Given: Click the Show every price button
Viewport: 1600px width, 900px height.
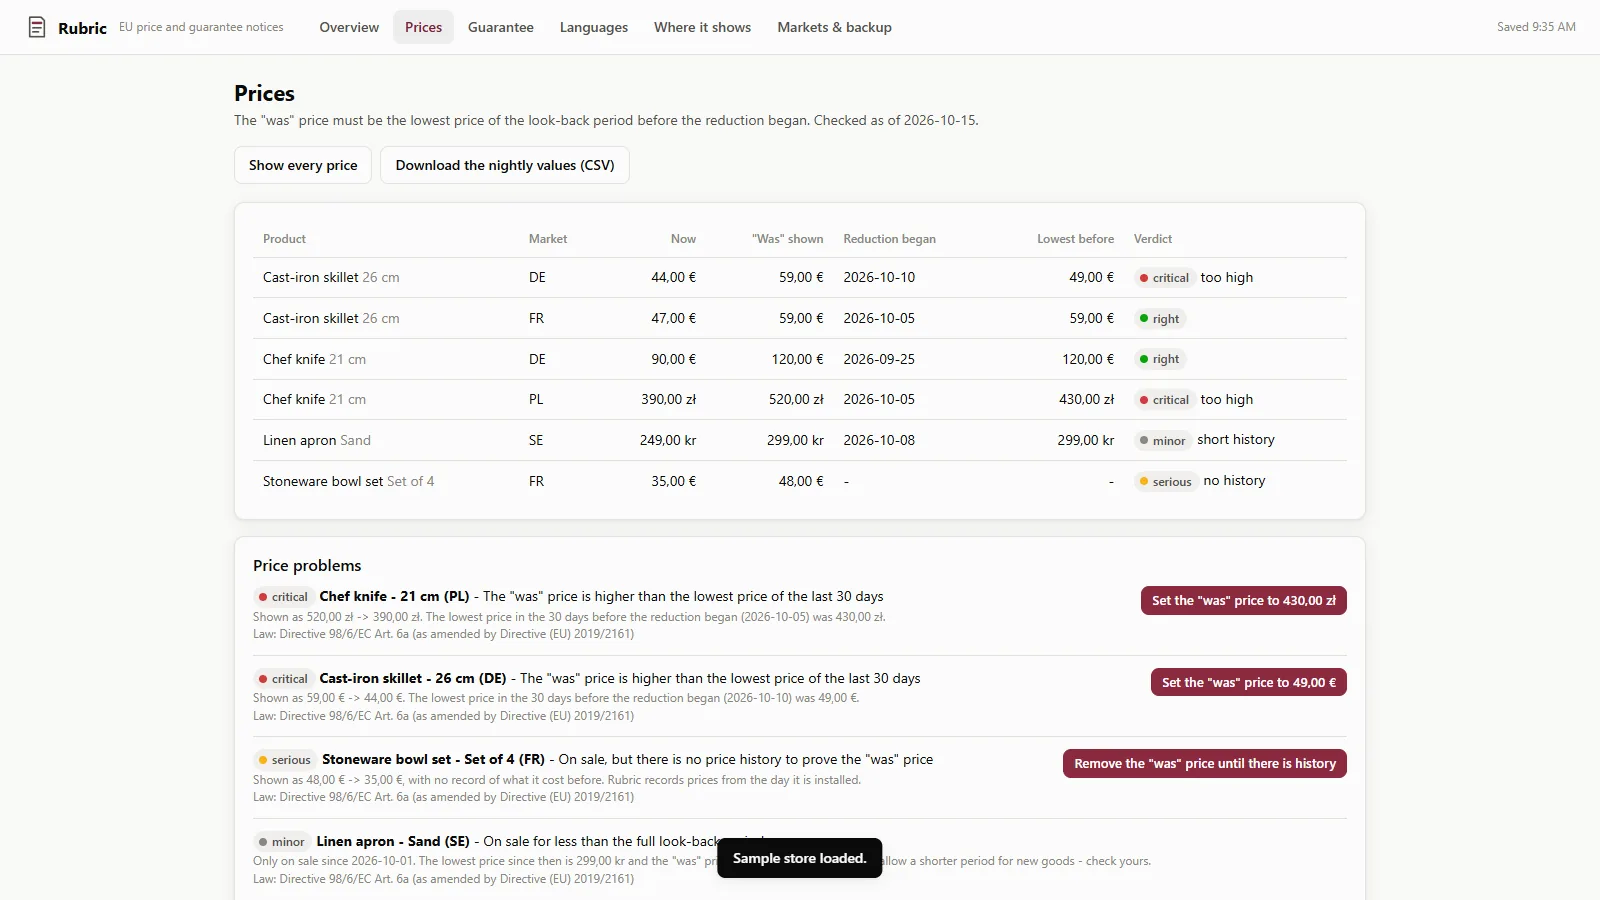Looking at the screenshot, I should [x=303, y=165].
